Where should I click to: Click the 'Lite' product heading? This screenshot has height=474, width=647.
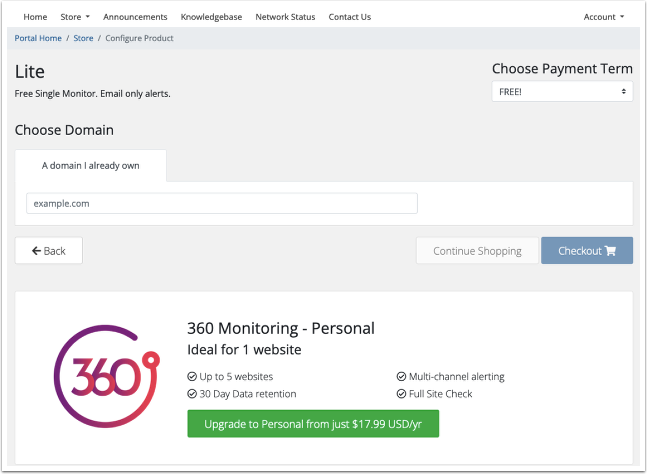(30, 71)
